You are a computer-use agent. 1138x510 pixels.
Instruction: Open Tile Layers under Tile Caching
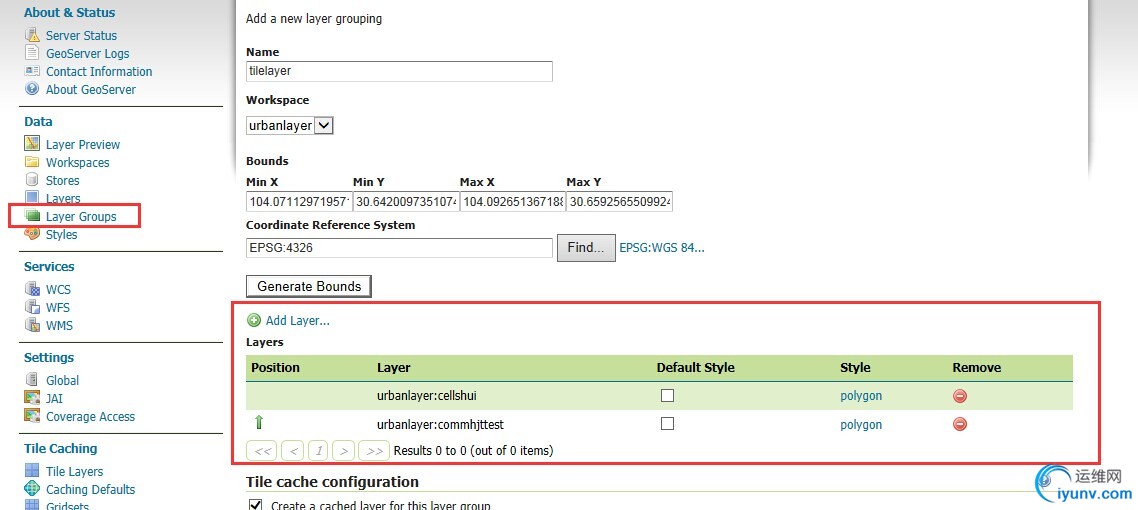click(74, 471)
